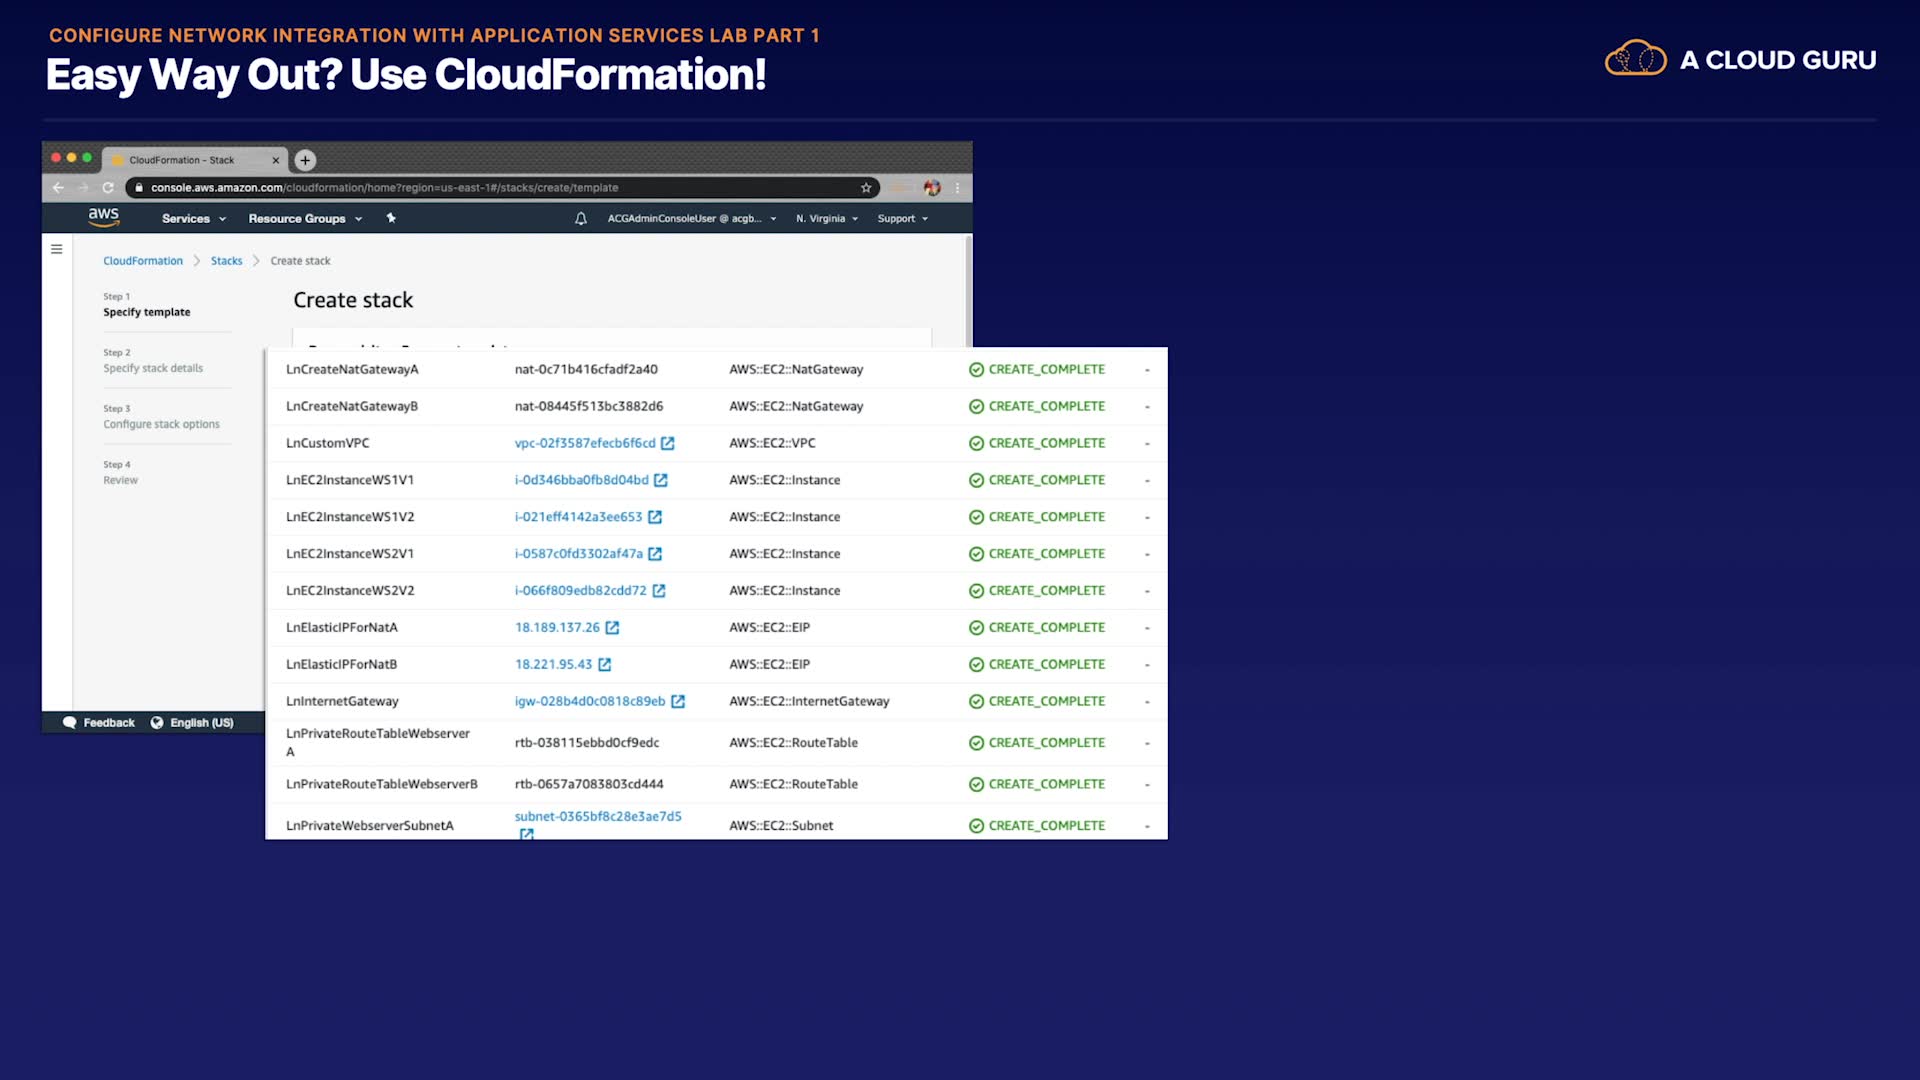Bookmark page with star icon
This screenshot has width=1920, height=1080.
866,188
